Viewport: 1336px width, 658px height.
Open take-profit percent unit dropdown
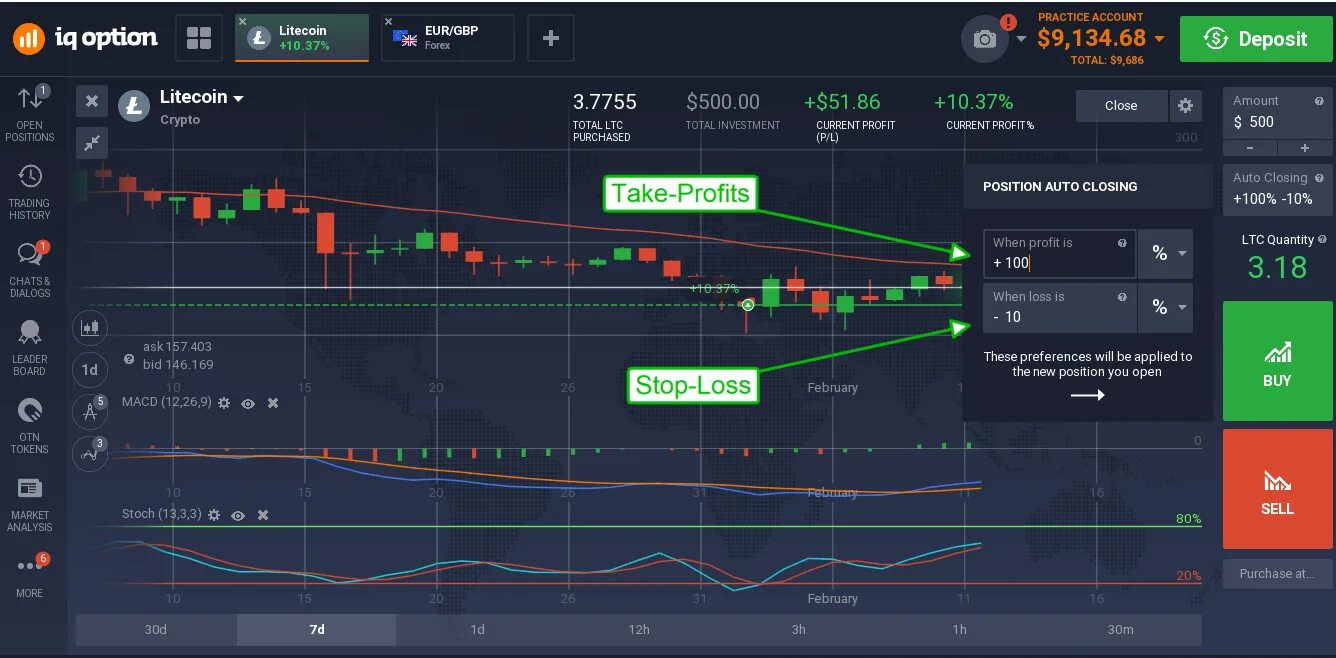click(x=1165, y=254)
